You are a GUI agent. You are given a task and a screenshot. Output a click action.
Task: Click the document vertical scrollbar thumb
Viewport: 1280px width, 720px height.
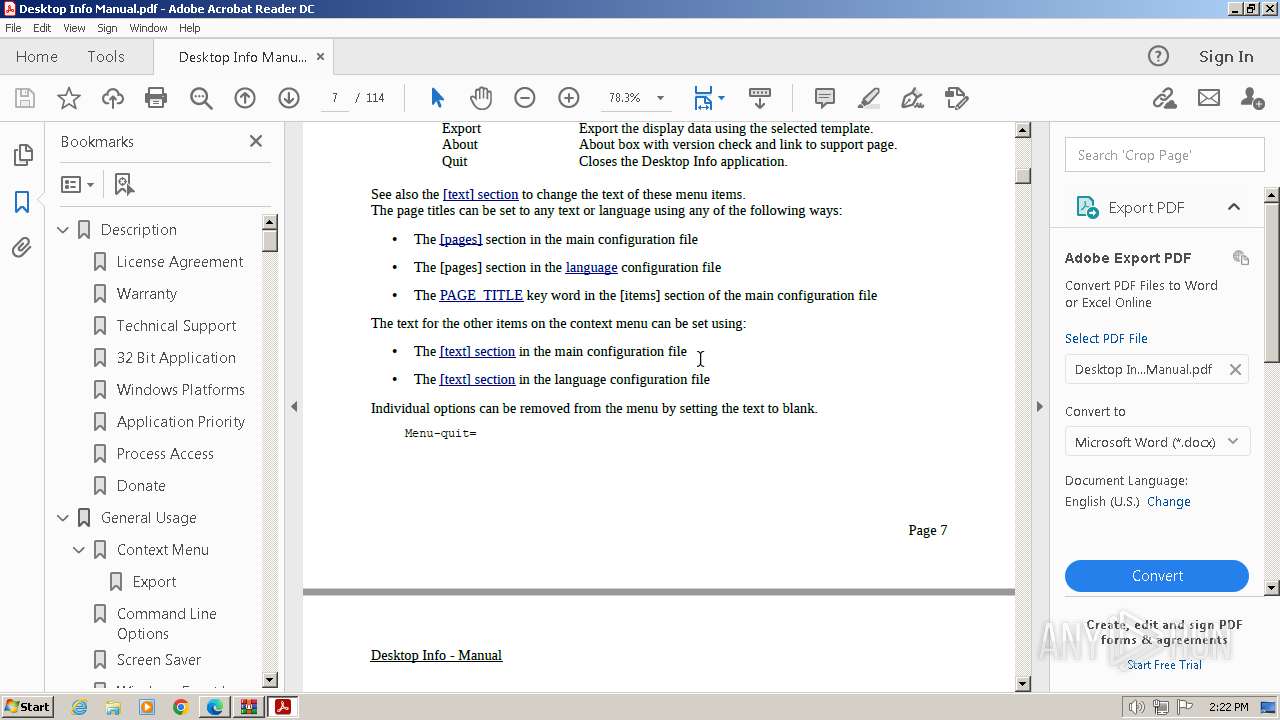1023,176
